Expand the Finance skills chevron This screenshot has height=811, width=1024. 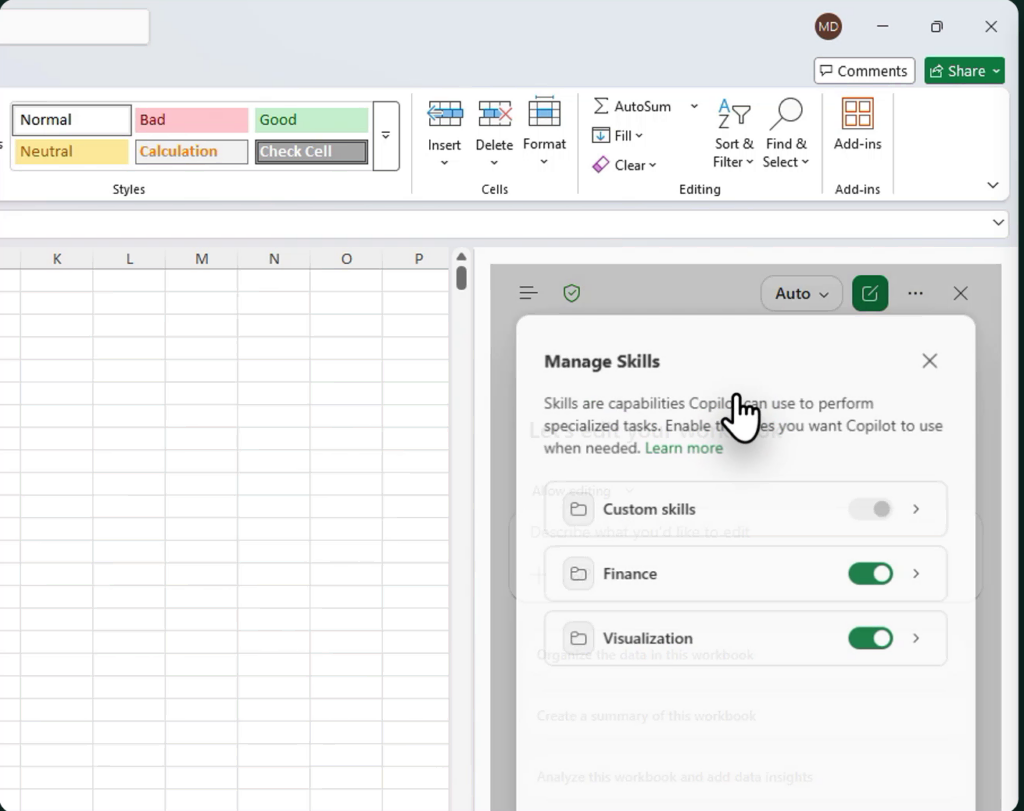916,573
